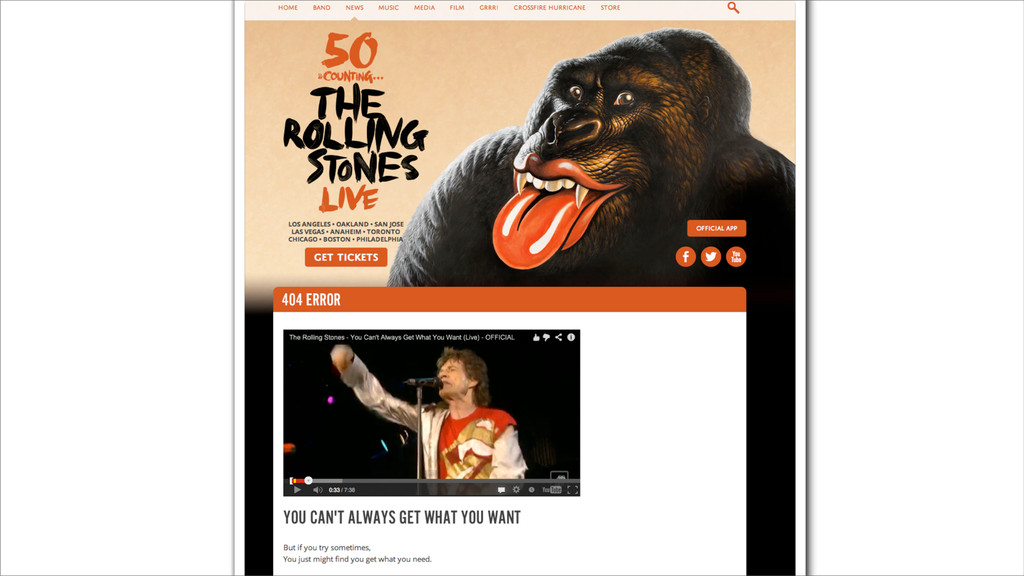Enter fullscreen mode in the video player
The image size is (1024, 576).
click(572, 490)
